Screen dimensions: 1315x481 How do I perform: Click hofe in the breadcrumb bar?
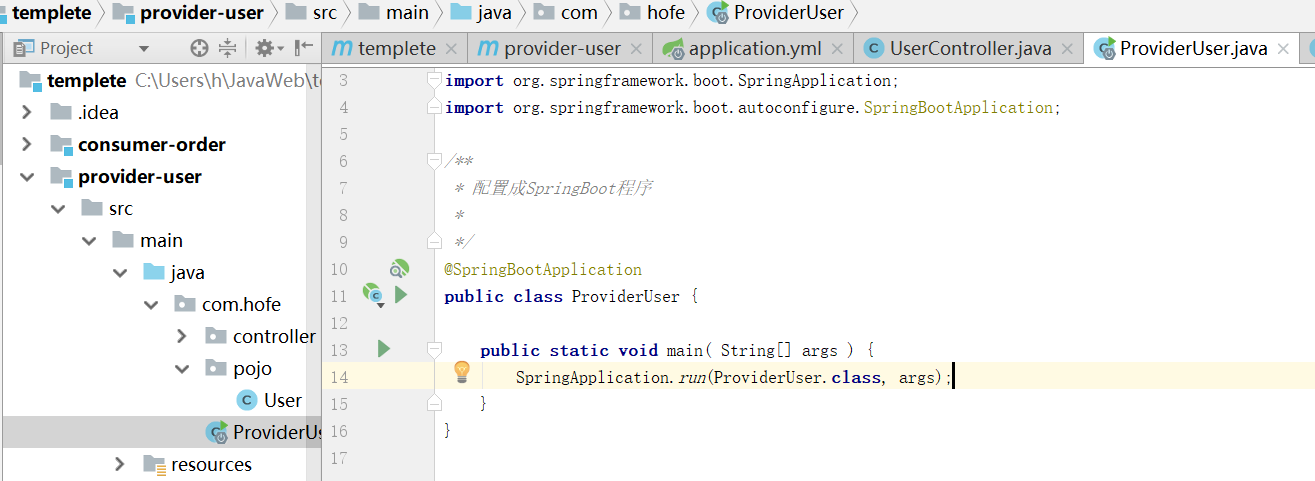tap(666, 13)
